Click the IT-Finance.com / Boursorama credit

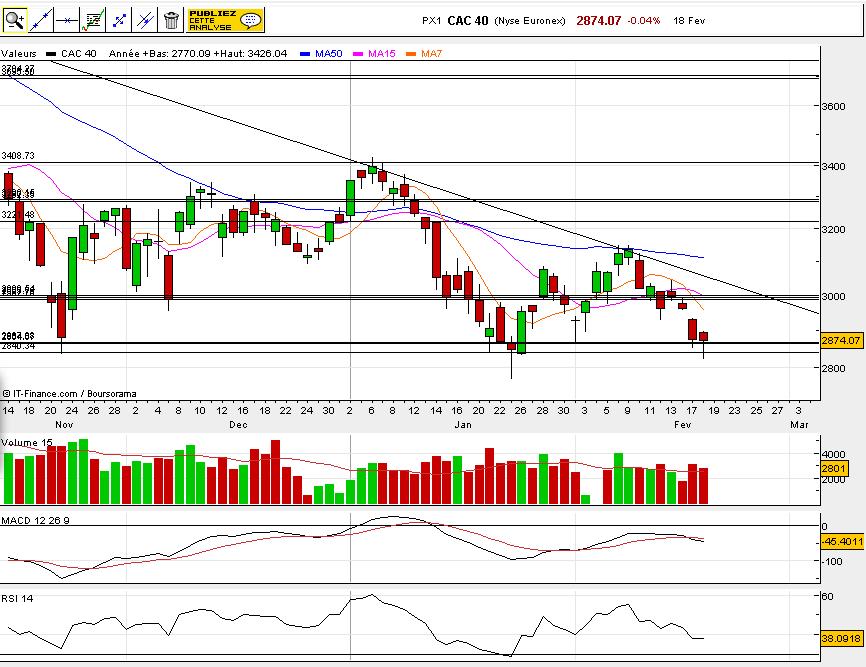(x=69, y=394)
